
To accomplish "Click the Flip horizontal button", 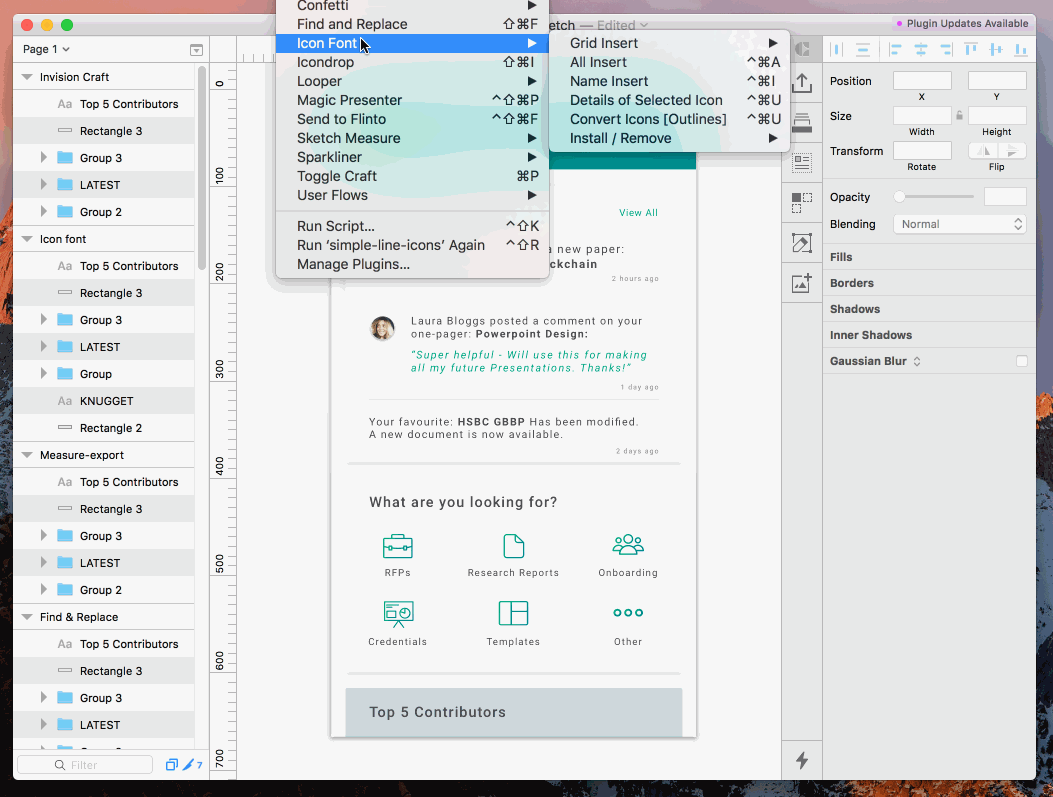I will coord(984,150).
